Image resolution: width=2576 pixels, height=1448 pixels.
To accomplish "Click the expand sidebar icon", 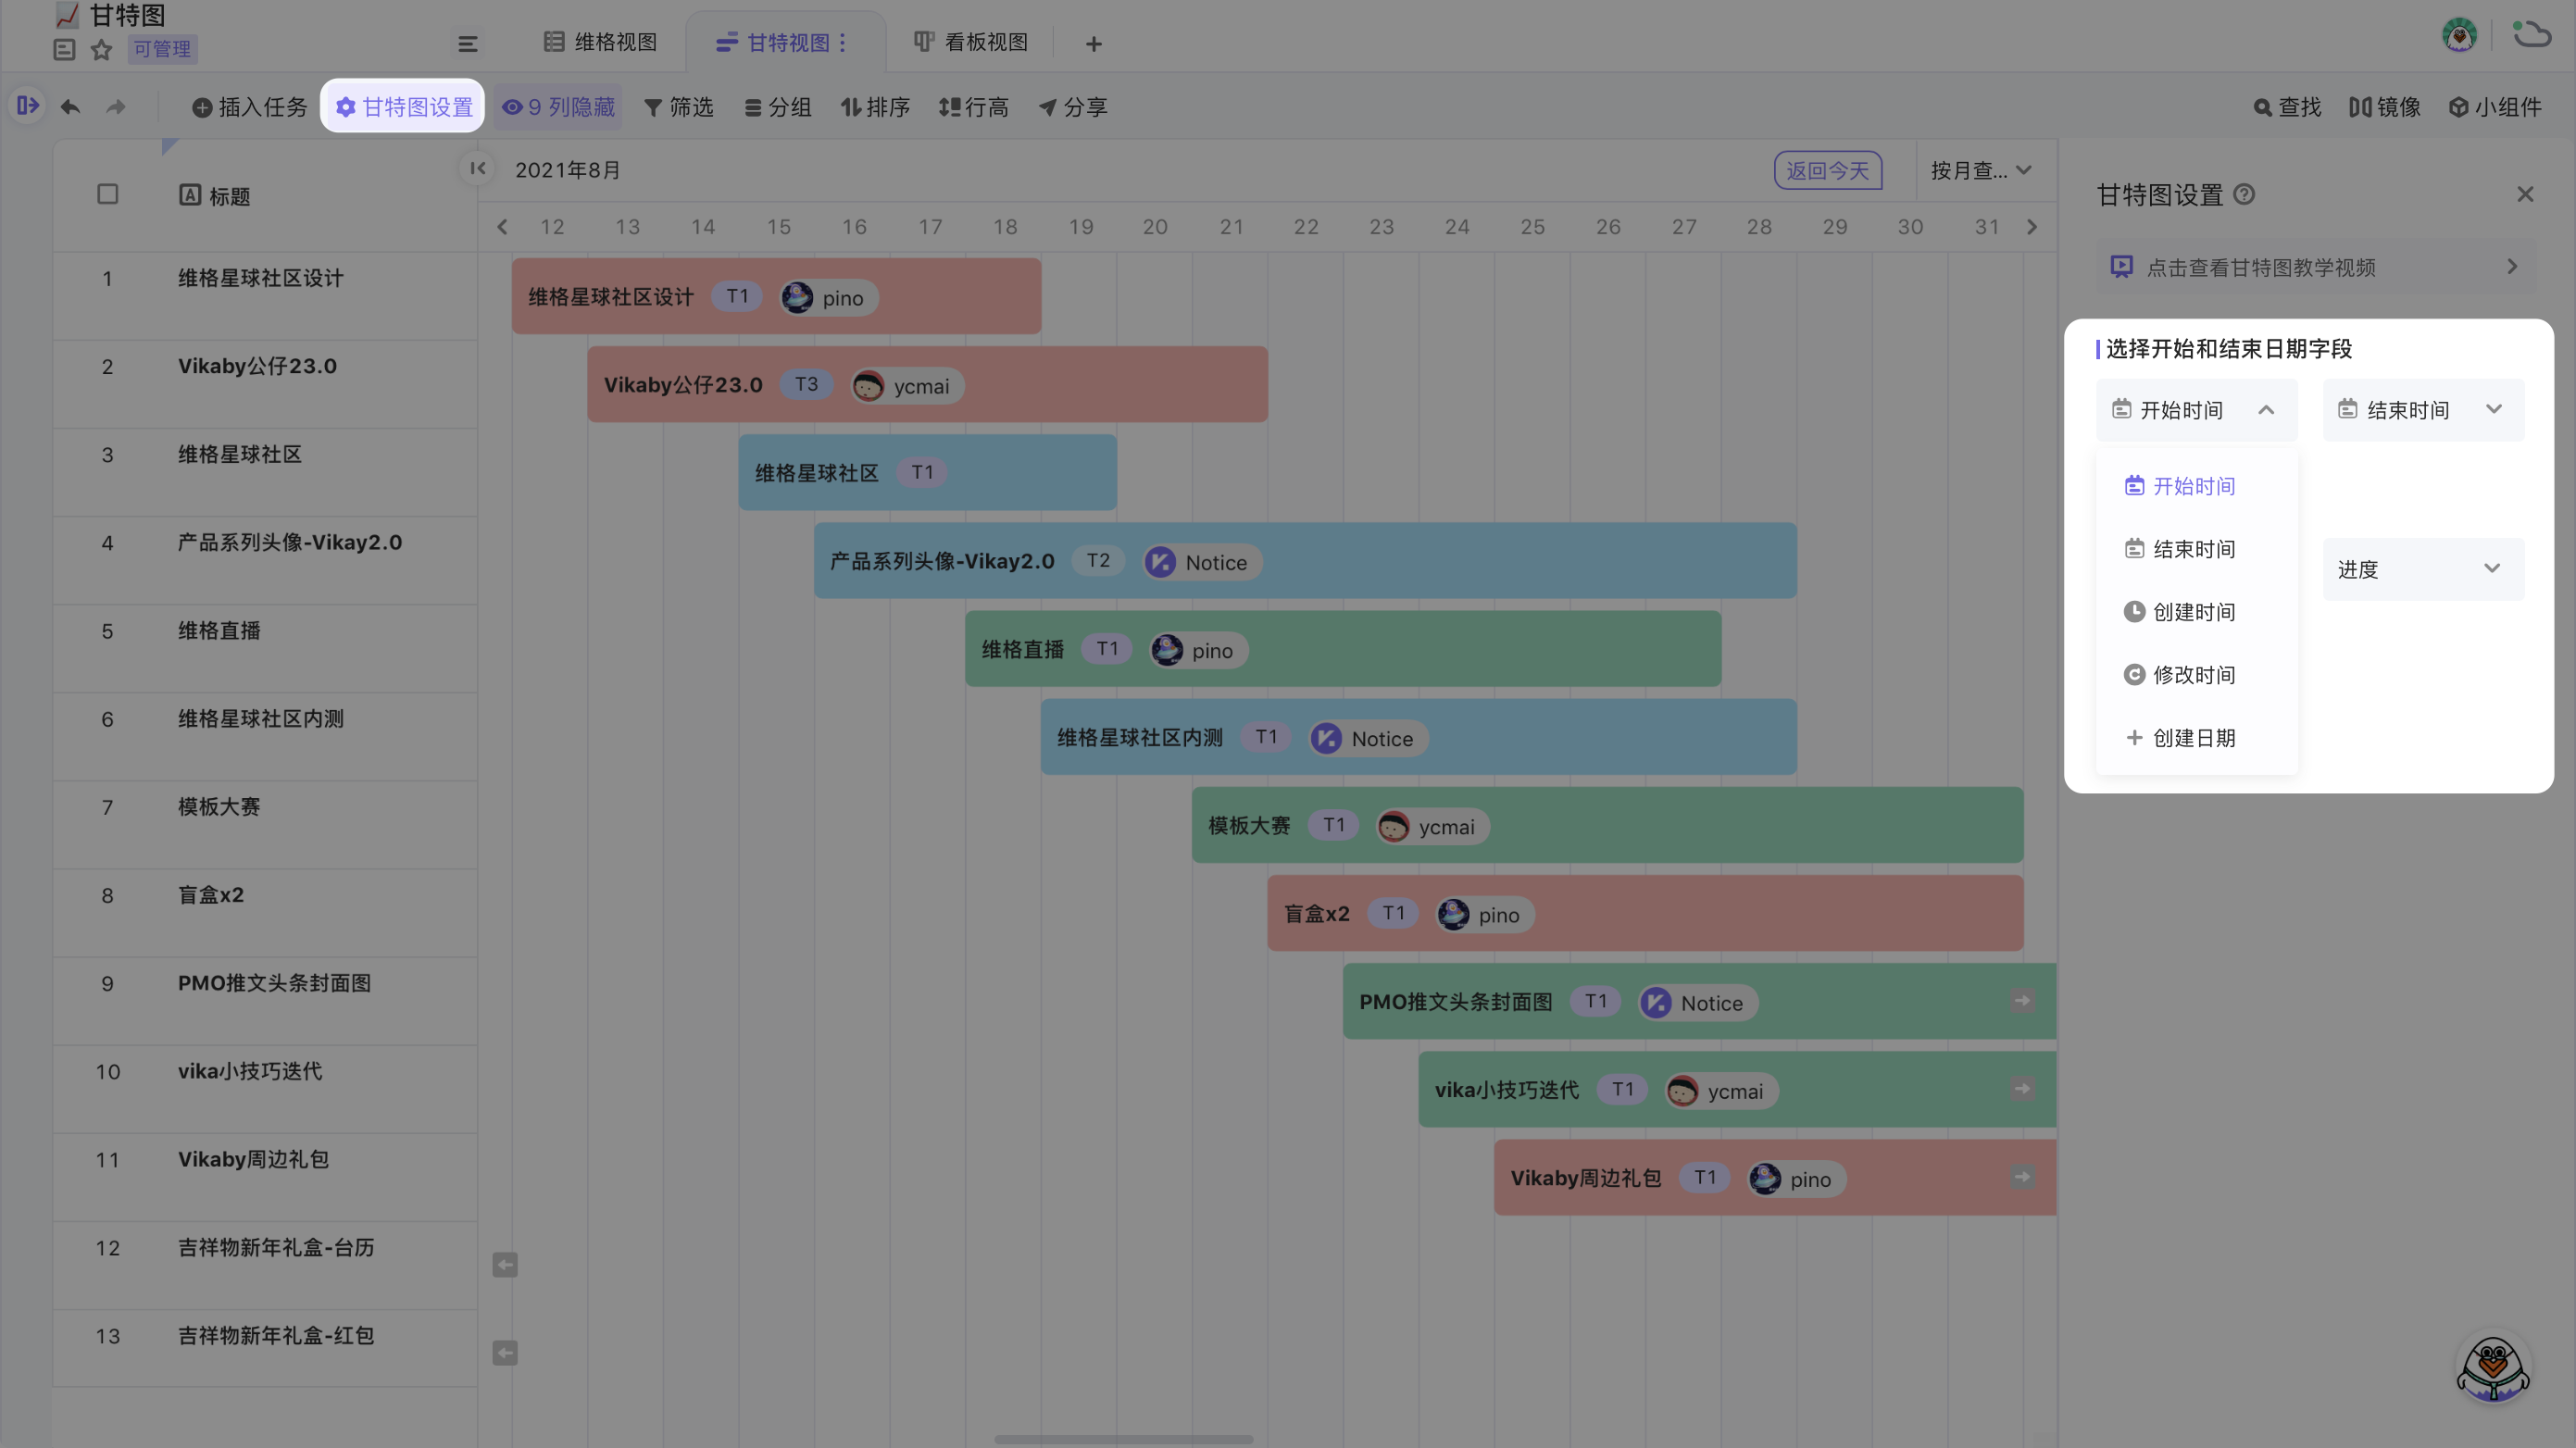I will tap(27, 105).
